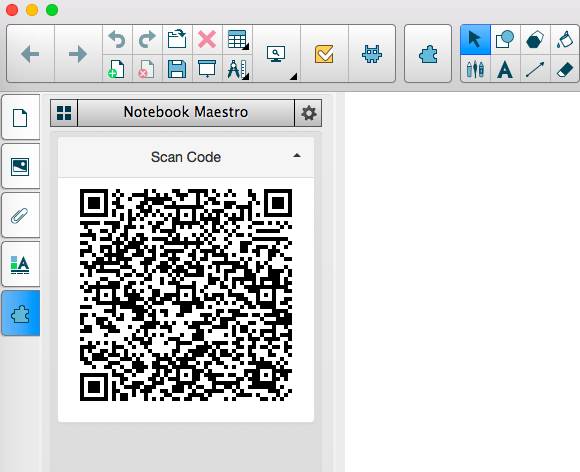Open the screen view options dropdown
Viewport: 580px width, 472px height.
coord(276,54)
